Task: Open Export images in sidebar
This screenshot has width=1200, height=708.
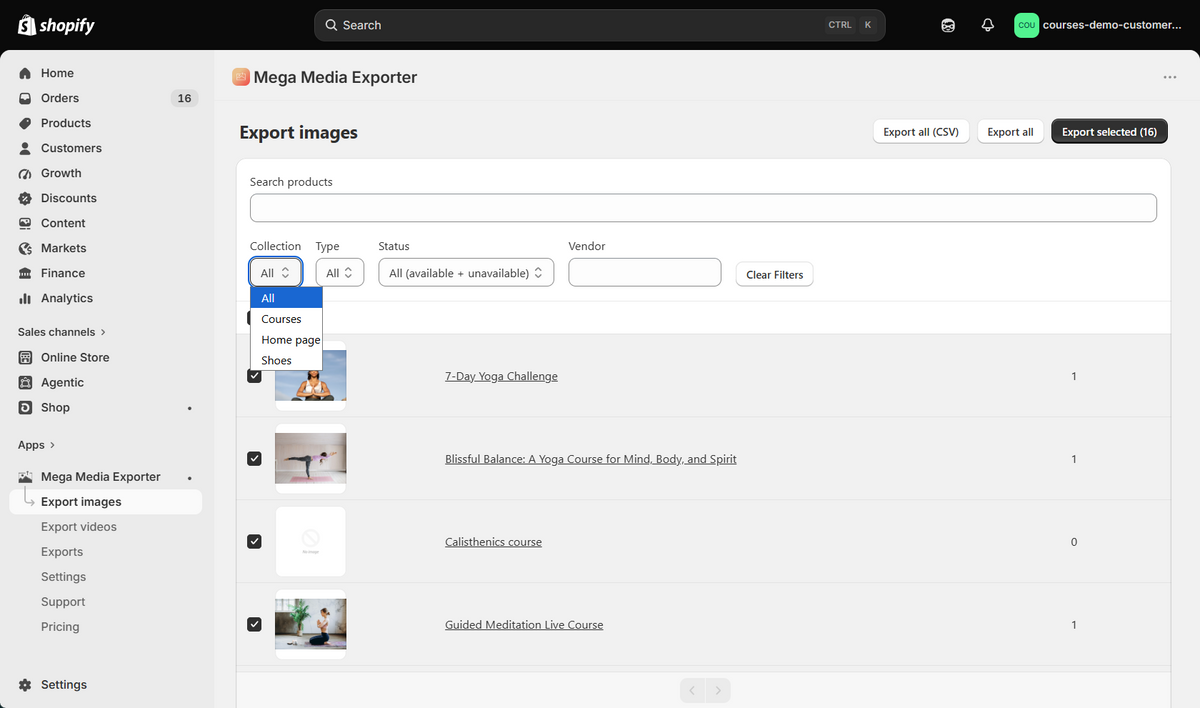Action: (x=106, y=502)
